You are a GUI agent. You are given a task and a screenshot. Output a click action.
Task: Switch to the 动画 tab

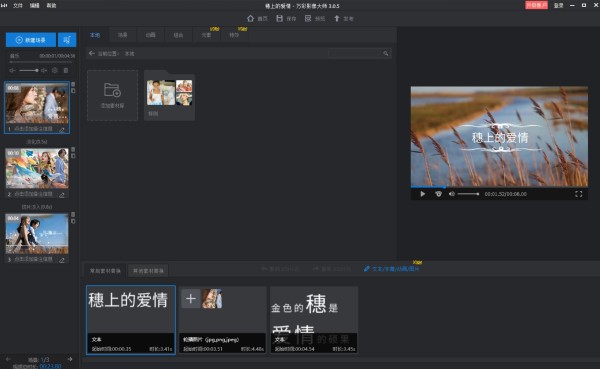[150, 35]
